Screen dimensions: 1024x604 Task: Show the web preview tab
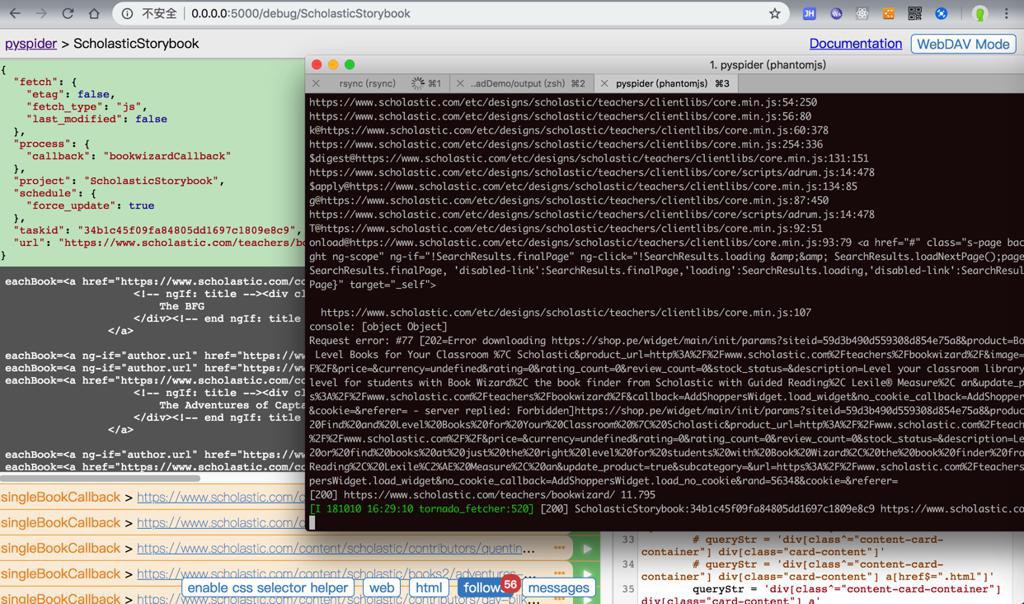pyautogui.click(x=381, y=588)
